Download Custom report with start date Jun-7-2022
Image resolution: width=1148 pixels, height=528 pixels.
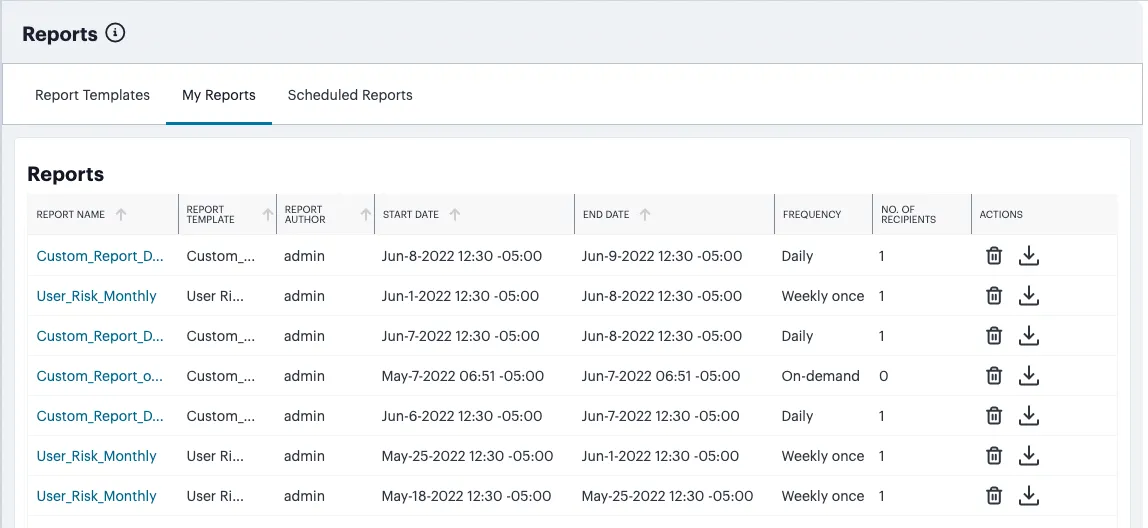(1029, 335)
